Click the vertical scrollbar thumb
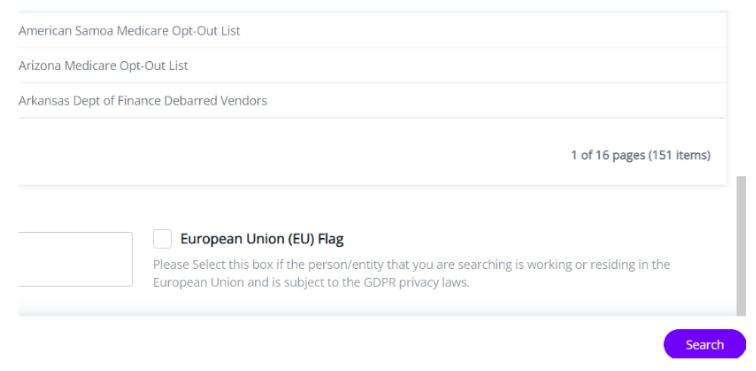The image size is (756, 371). pos(741,246)
